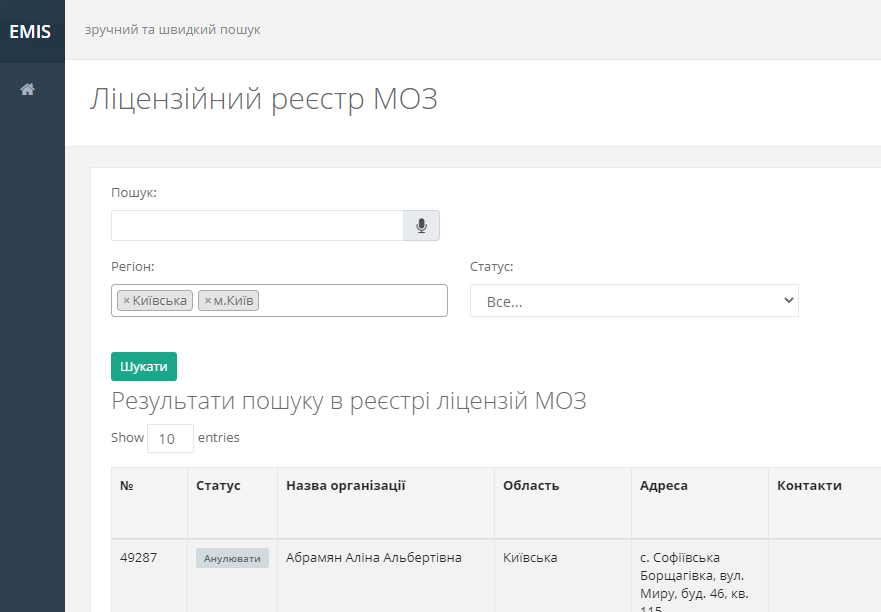Open the Статус dropdown showing Все...
This screenshot has height=612, width=881.
(634, 301)
